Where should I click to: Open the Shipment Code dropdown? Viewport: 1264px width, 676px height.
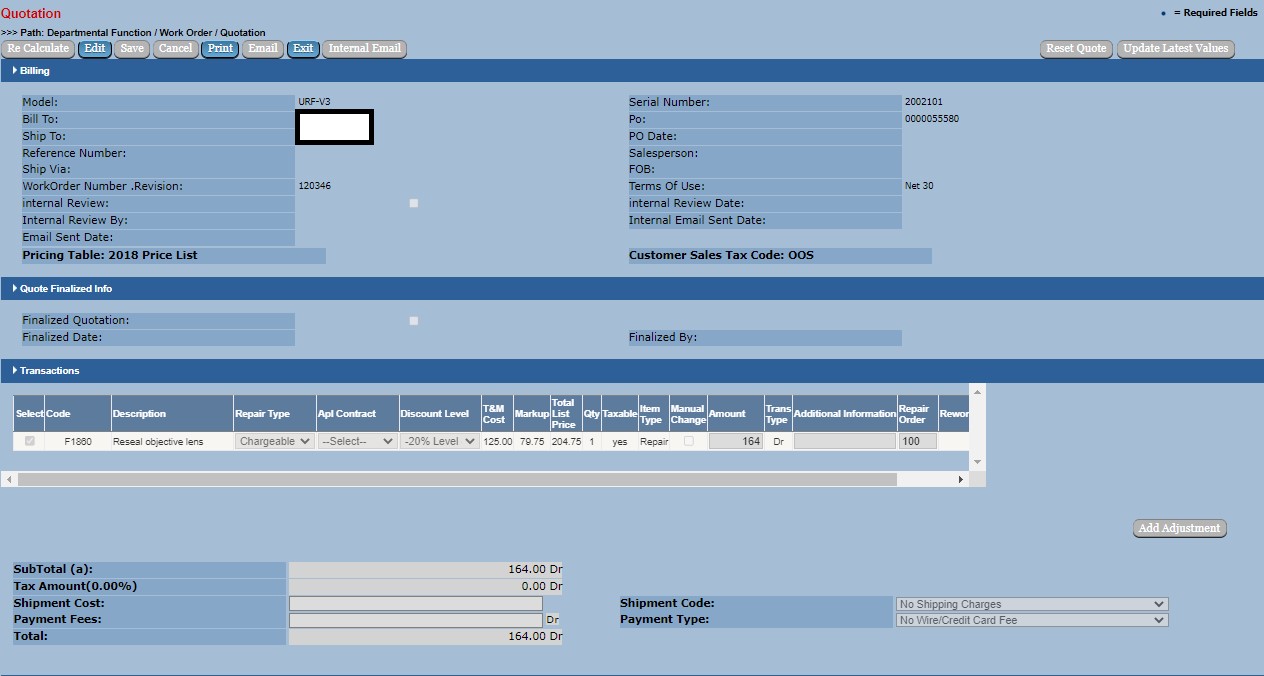coord(1031,604)
